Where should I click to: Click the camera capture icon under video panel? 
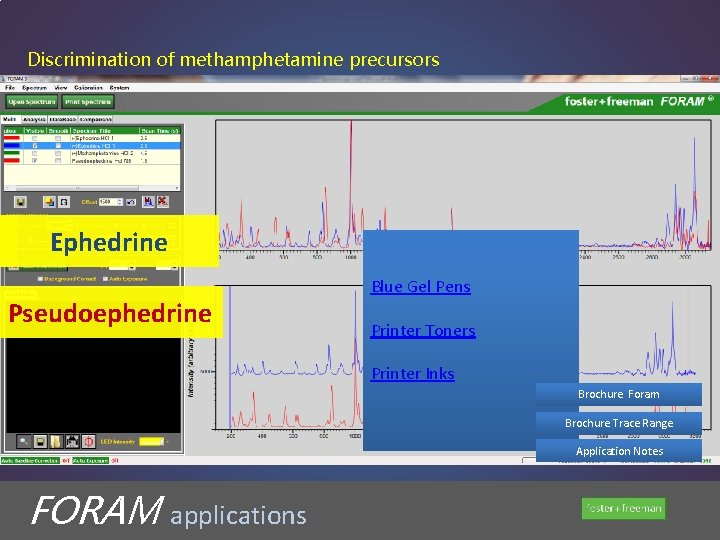tap(72, 442)
